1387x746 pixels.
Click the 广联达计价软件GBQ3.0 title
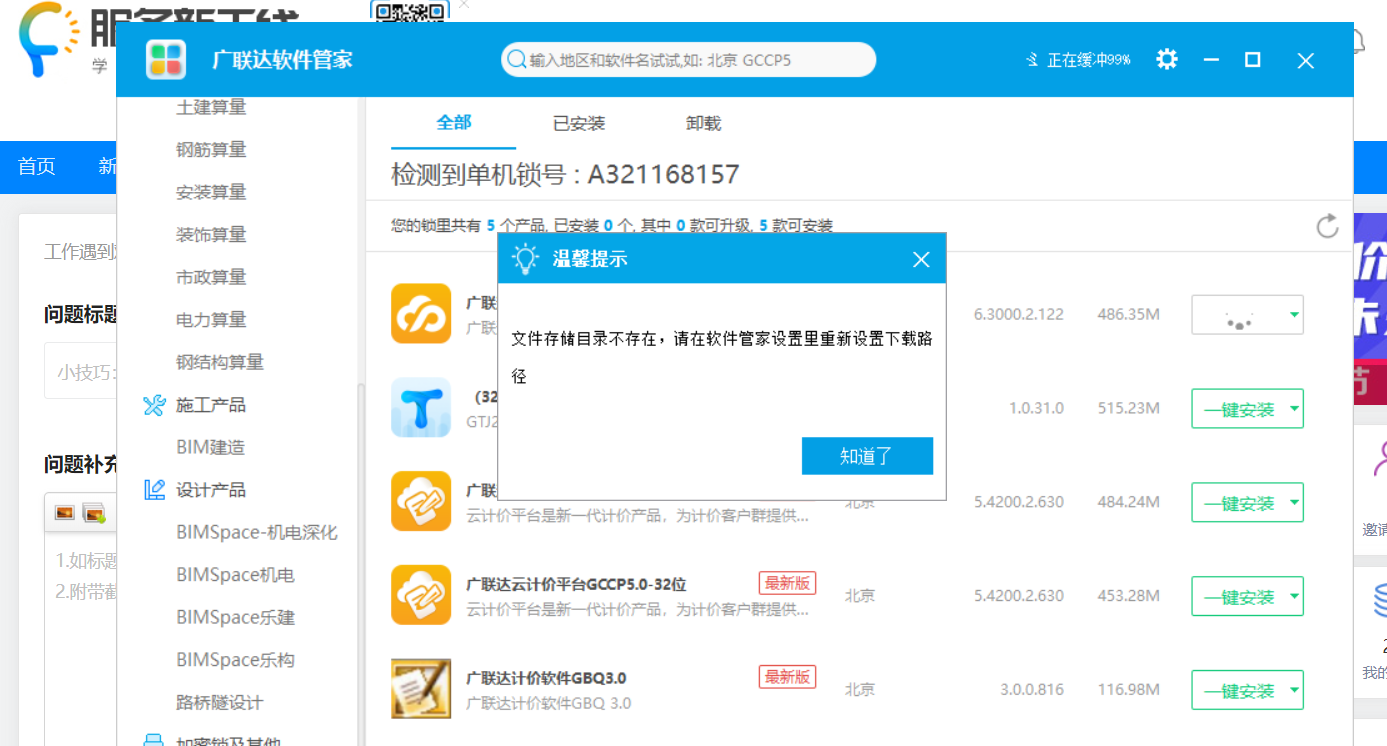[547, 678]
